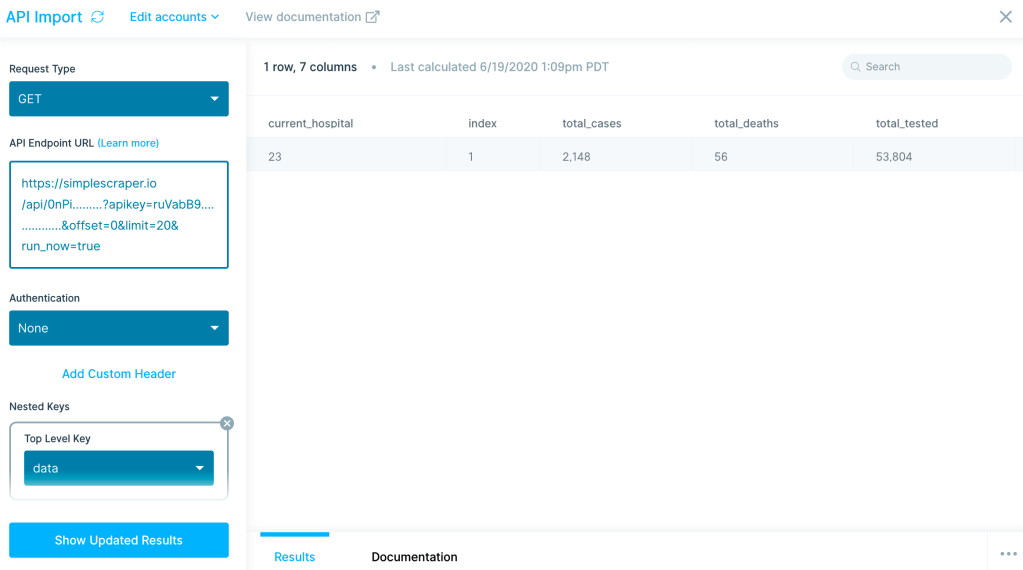This screenshot has width=1023, height=570.
Task: Close the API Import panel
Action: 1005,17
